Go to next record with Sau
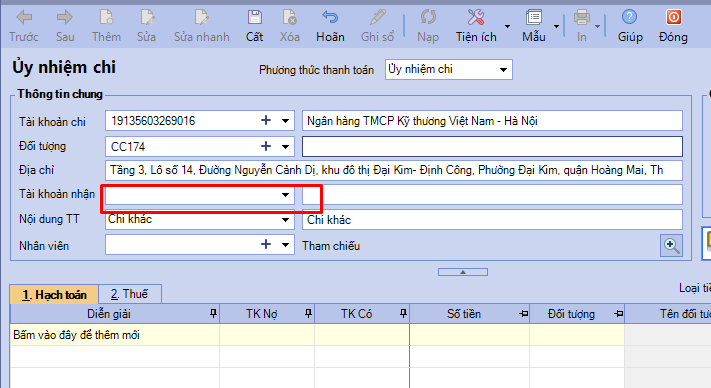 65,26
